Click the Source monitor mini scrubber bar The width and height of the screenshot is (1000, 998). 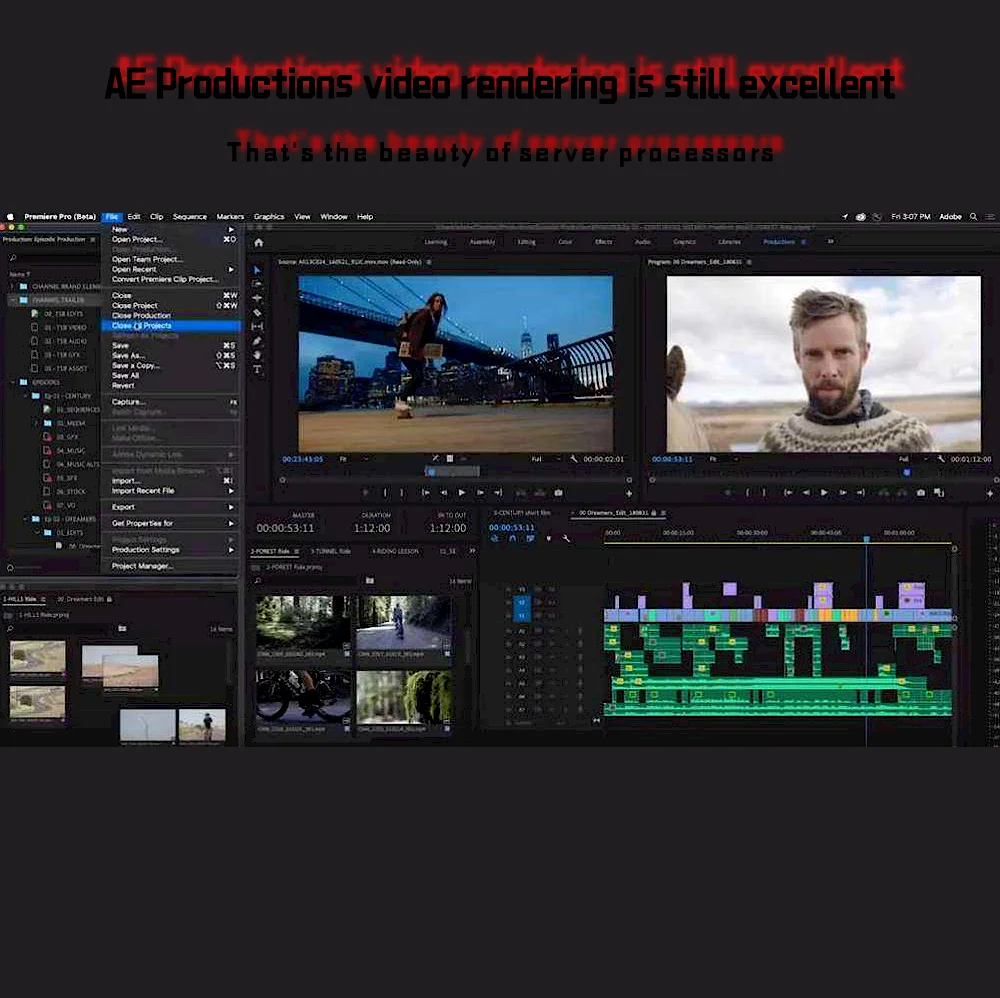click(452, 472)
